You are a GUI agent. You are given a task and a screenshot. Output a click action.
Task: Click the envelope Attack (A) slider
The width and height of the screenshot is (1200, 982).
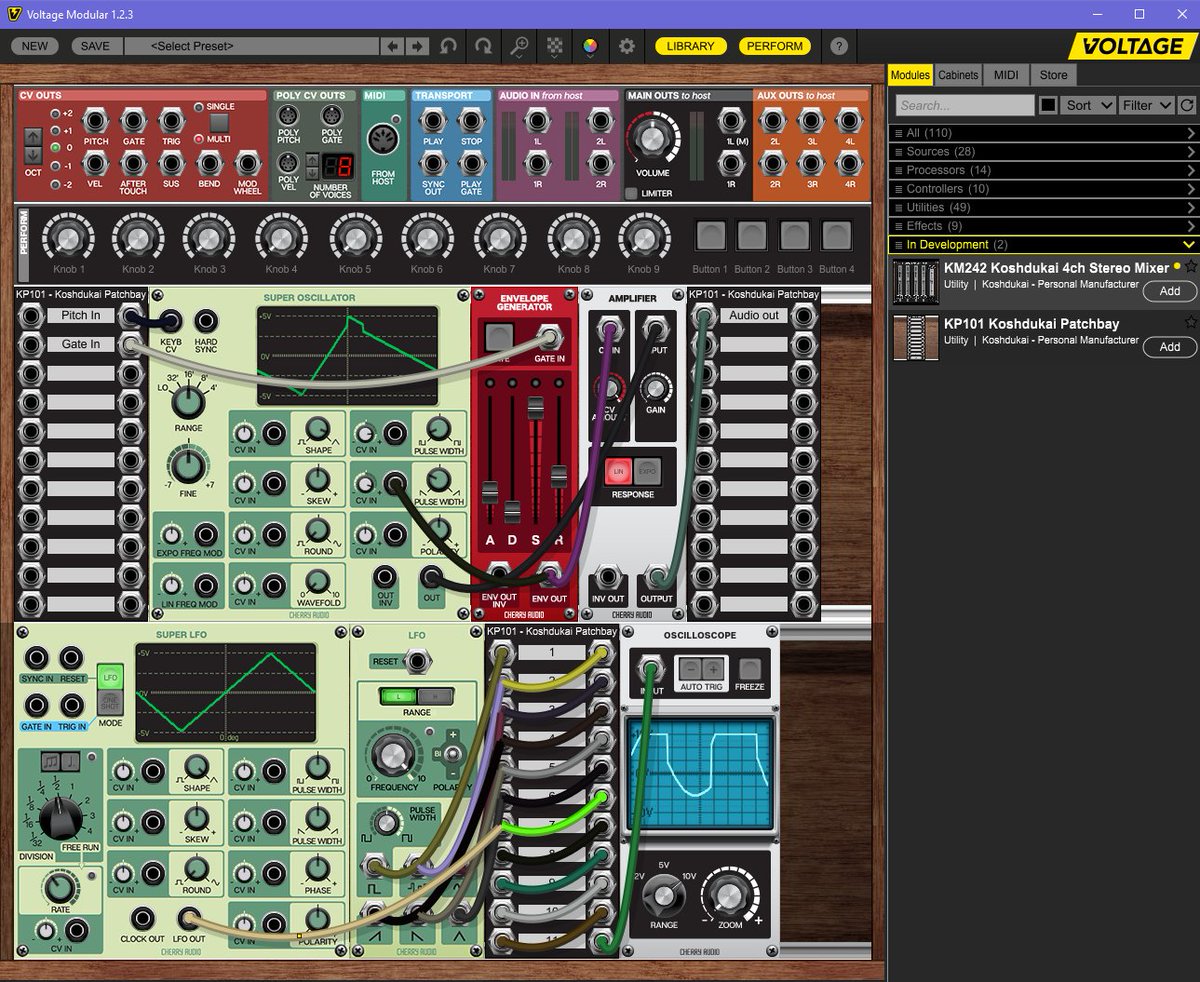pos(490,493)
